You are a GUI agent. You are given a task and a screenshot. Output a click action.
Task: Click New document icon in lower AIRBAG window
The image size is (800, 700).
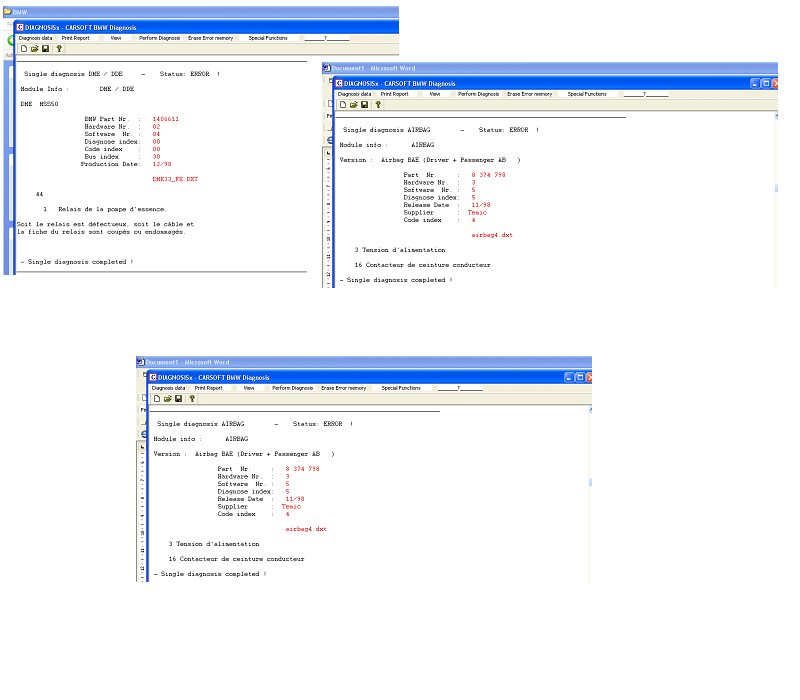pos(157,398)
